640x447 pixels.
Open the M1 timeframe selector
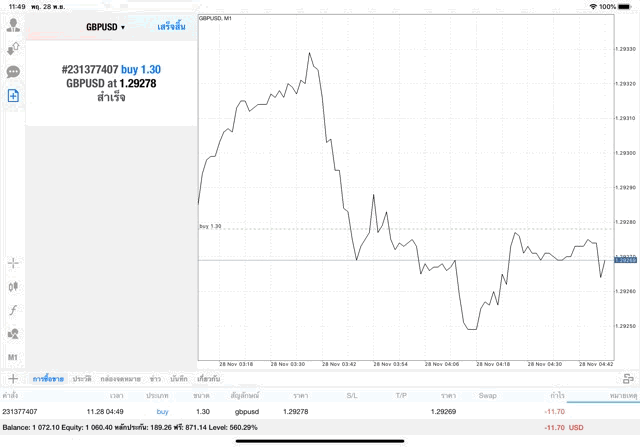(14, 357)
